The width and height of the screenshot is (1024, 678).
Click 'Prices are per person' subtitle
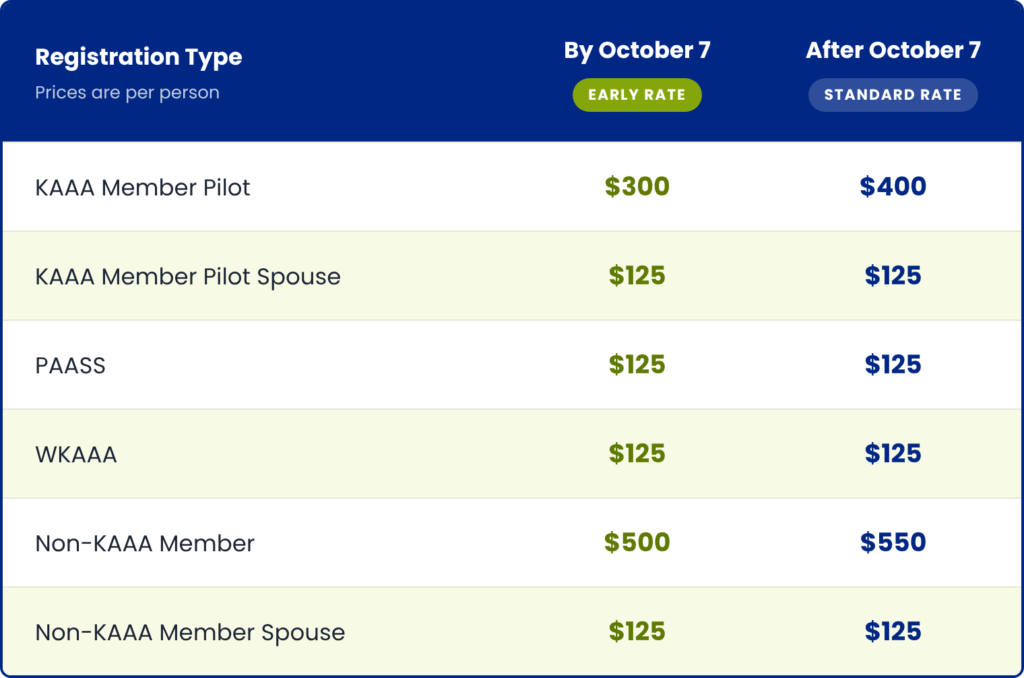click(127, 93)
